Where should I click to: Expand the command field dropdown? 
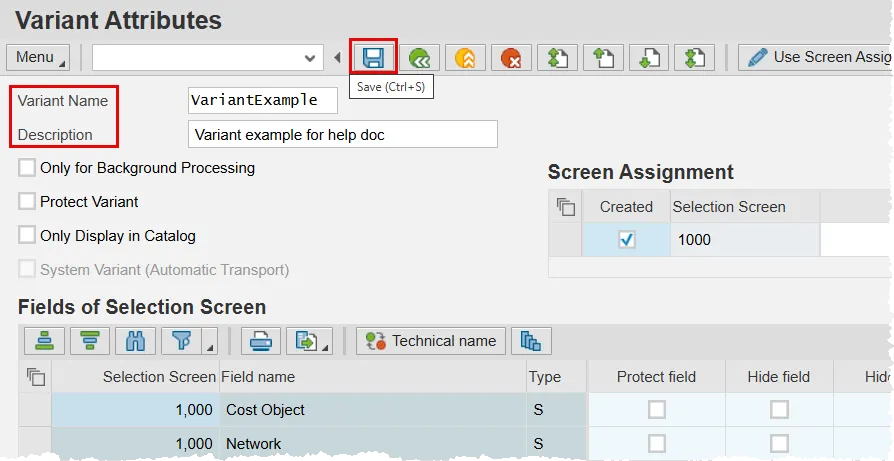(310, 58)
